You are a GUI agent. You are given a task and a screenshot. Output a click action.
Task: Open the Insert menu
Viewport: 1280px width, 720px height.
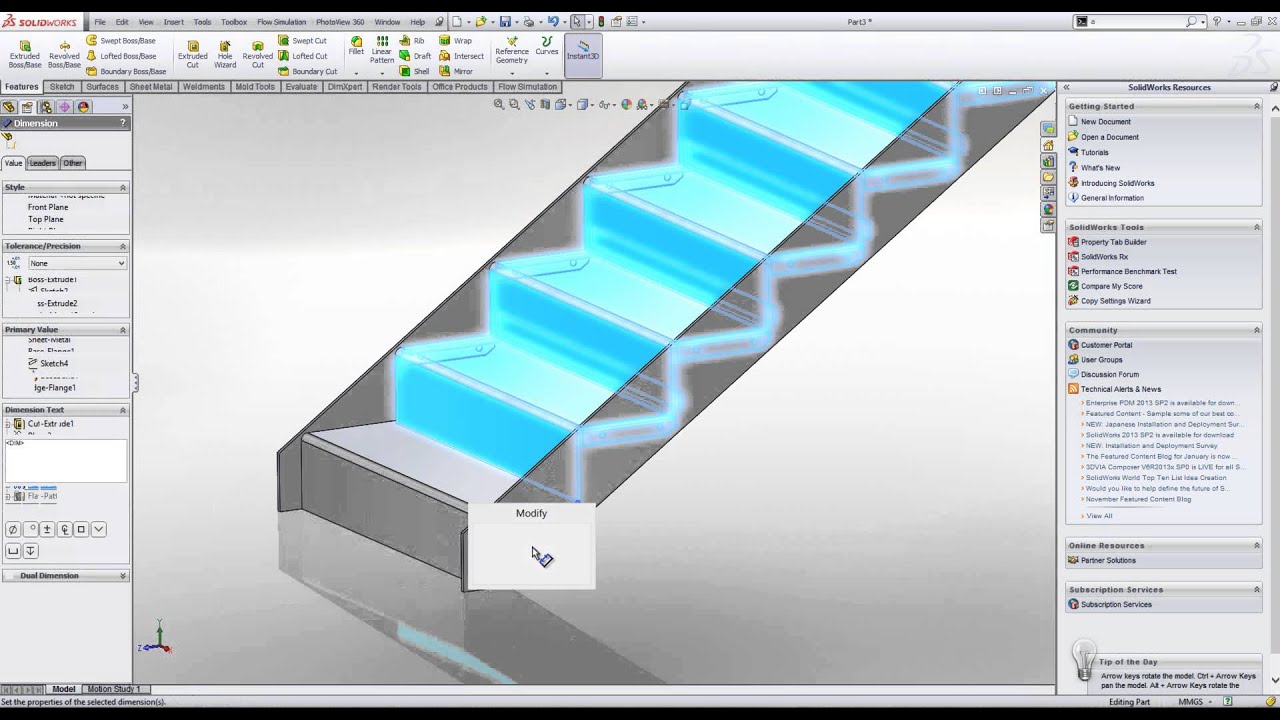pos(174,22)
